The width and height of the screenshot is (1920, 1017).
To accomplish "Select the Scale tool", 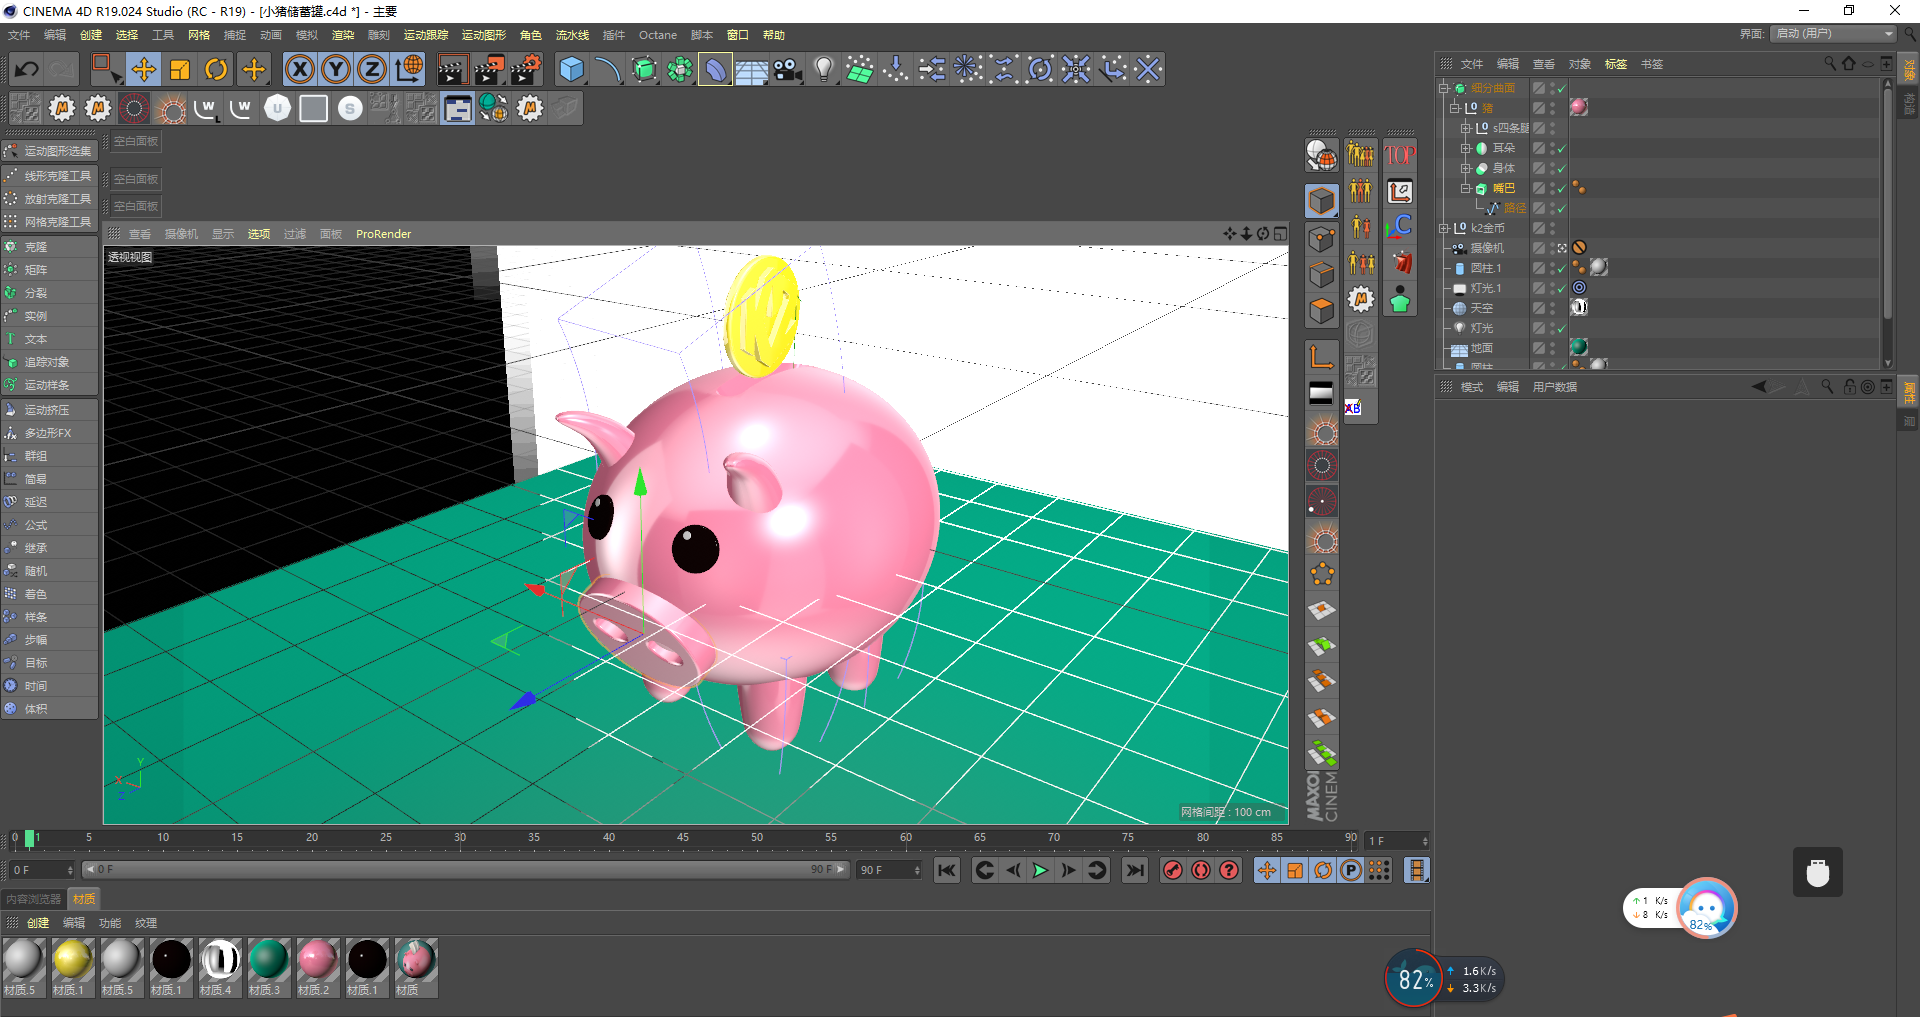I will tap(180, 69).
